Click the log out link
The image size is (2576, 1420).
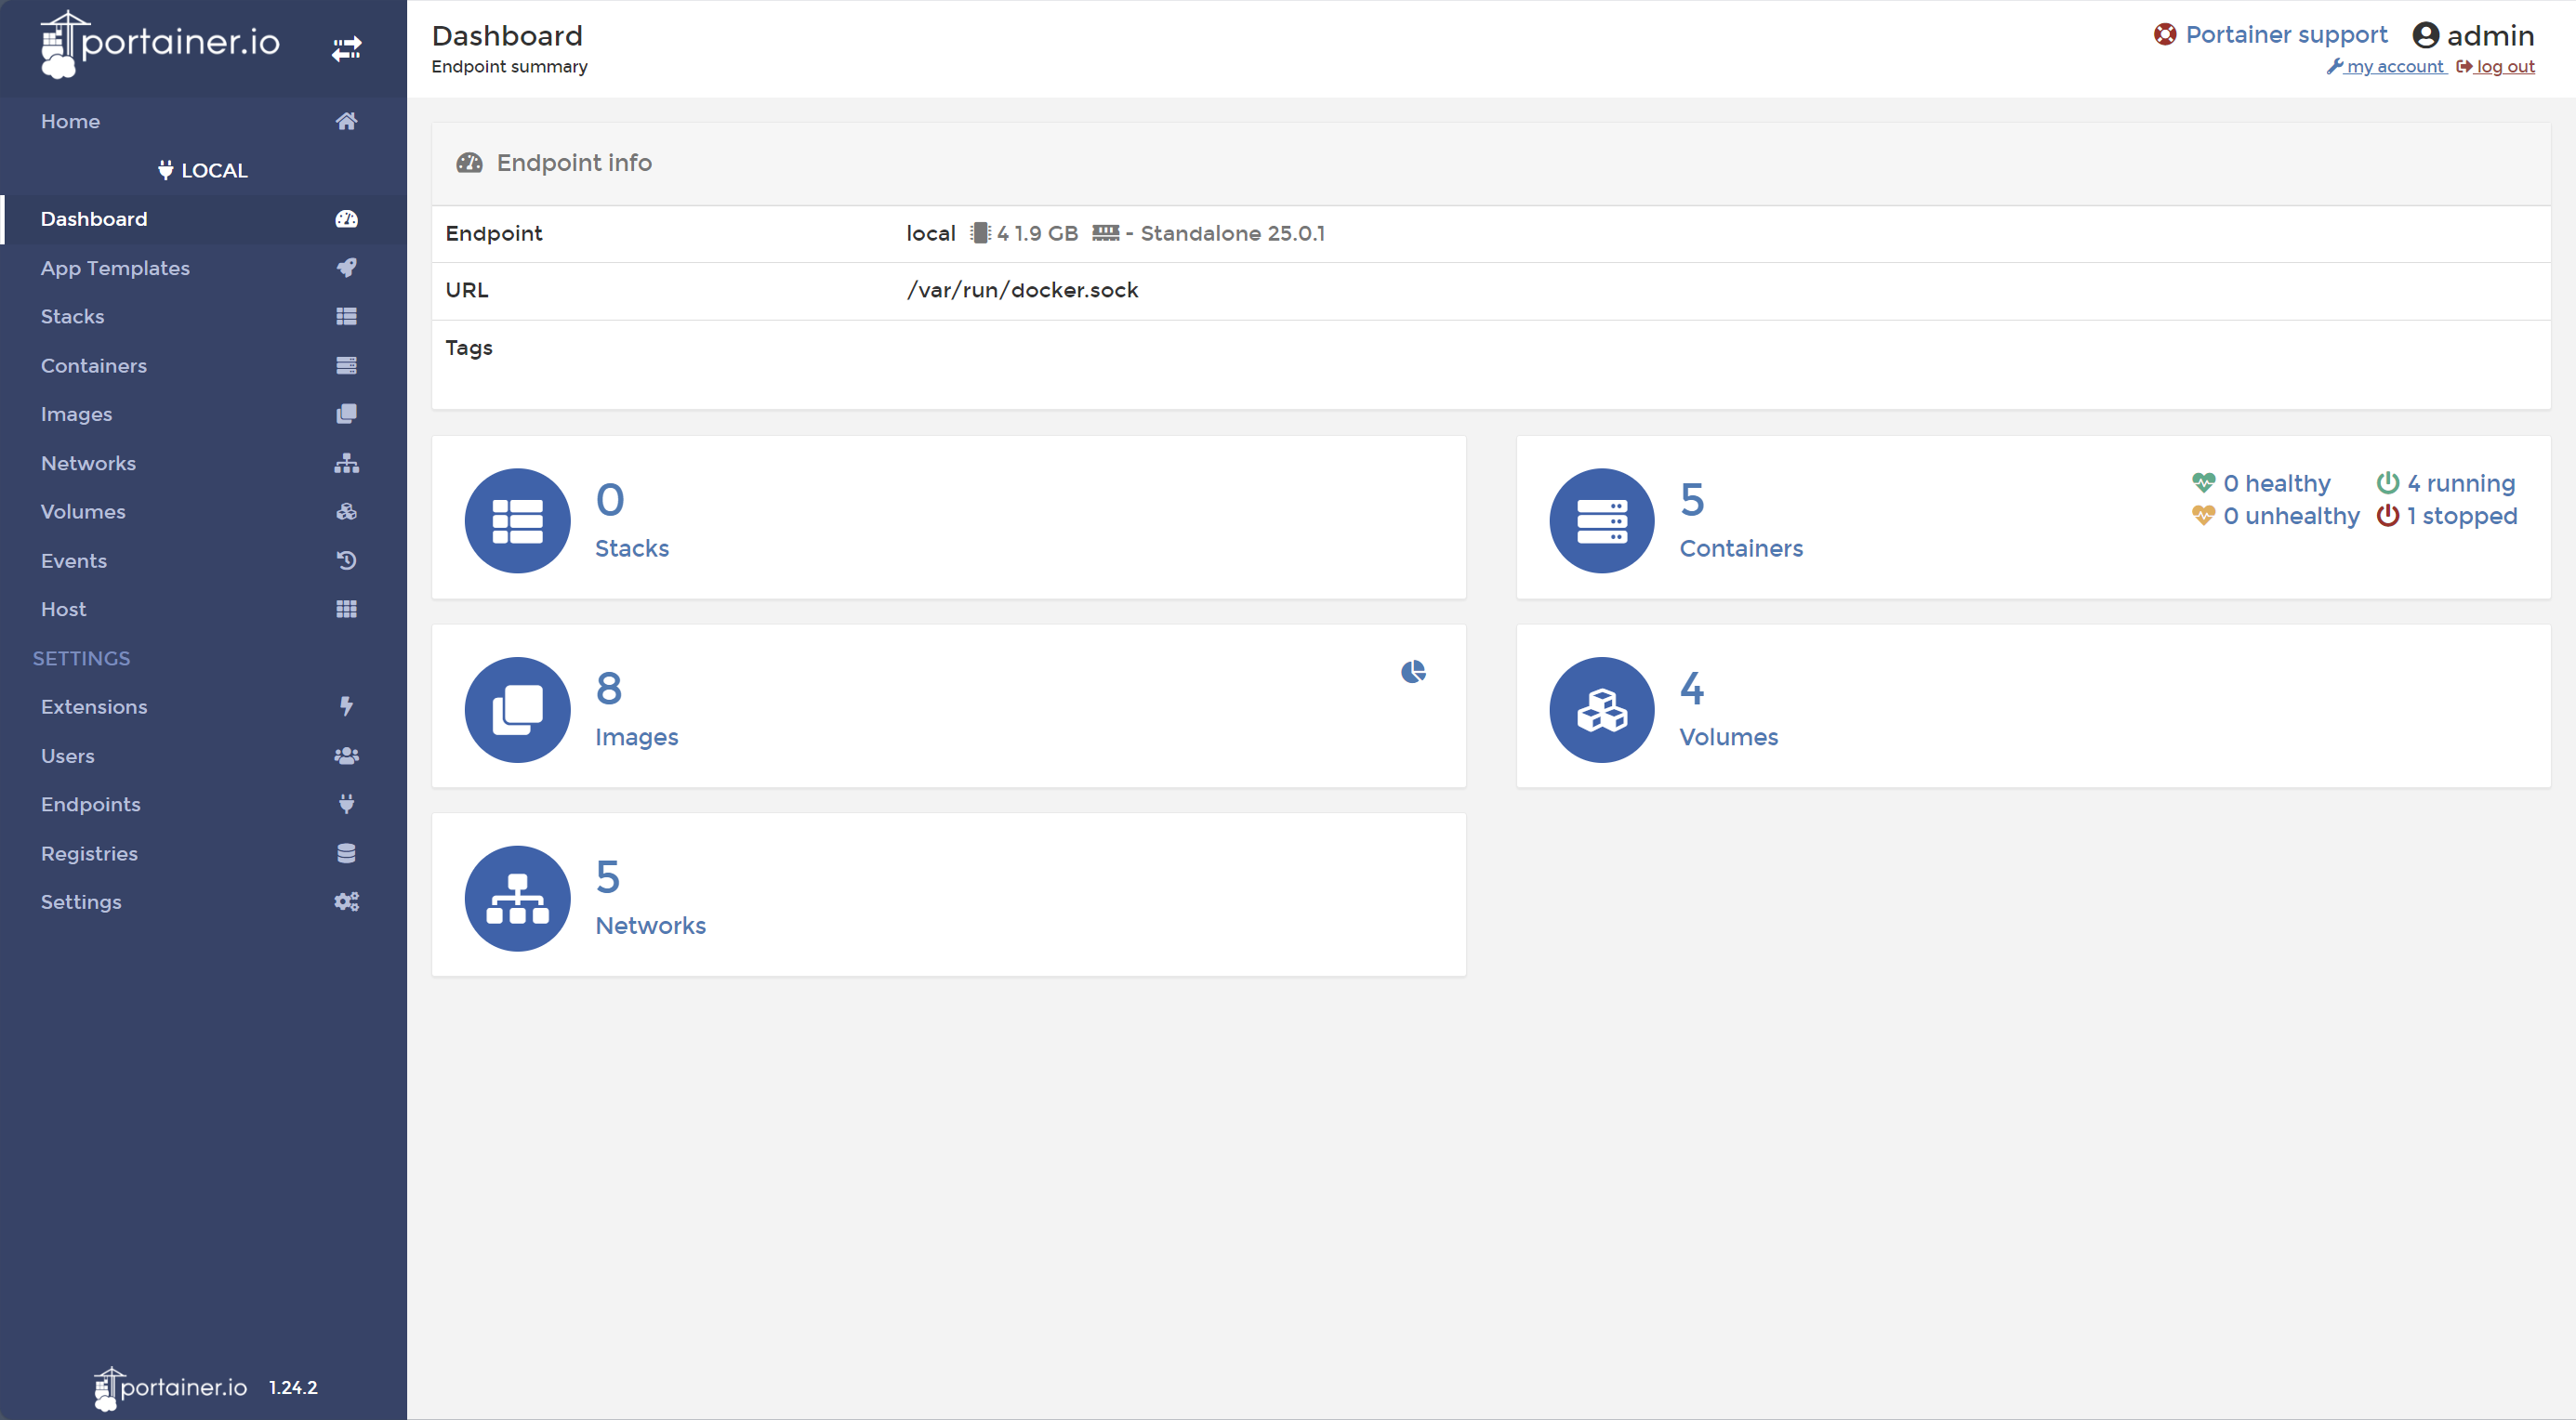tap(2504, 67)
